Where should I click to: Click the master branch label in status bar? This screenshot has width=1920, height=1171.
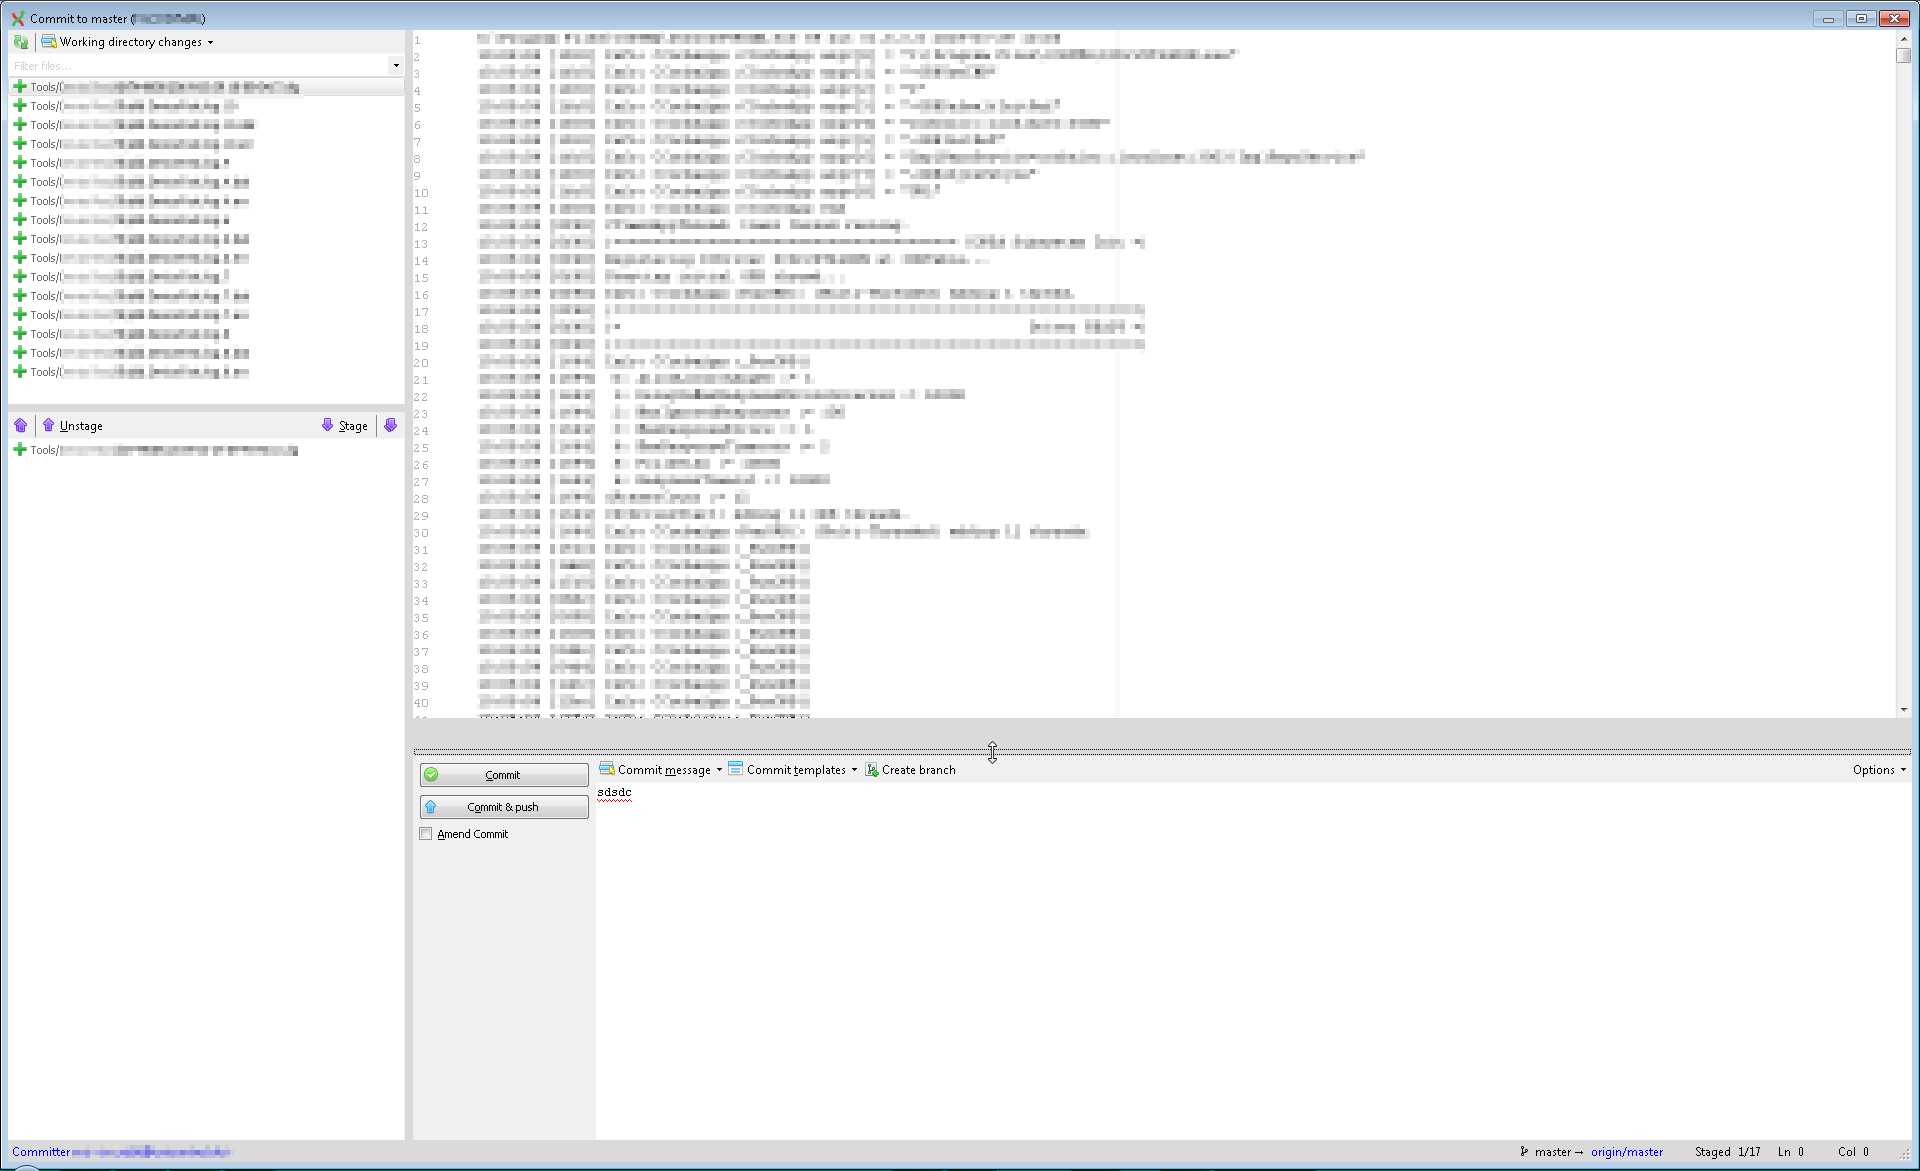click(x=1553, y=1152)
